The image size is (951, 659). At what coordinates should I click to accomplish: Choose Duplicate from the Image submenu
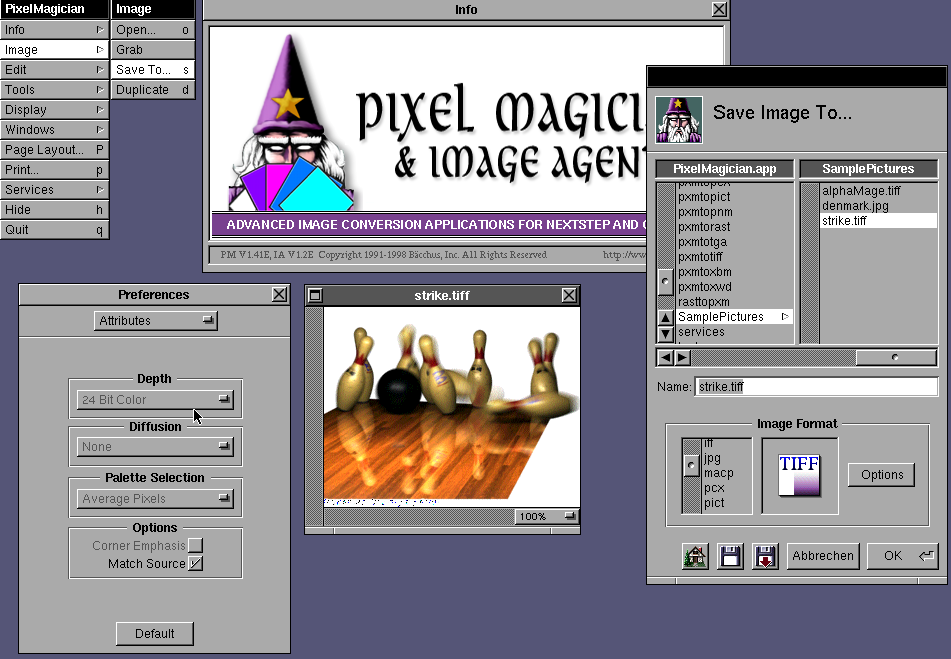(152, 90)
